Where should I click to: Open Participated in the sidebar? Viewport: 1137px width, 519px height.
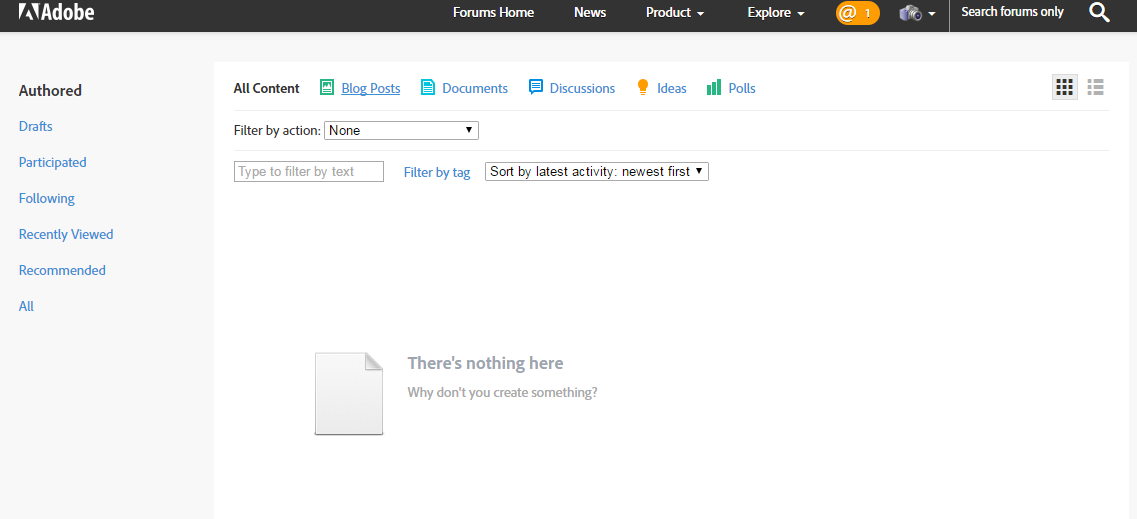52,162
